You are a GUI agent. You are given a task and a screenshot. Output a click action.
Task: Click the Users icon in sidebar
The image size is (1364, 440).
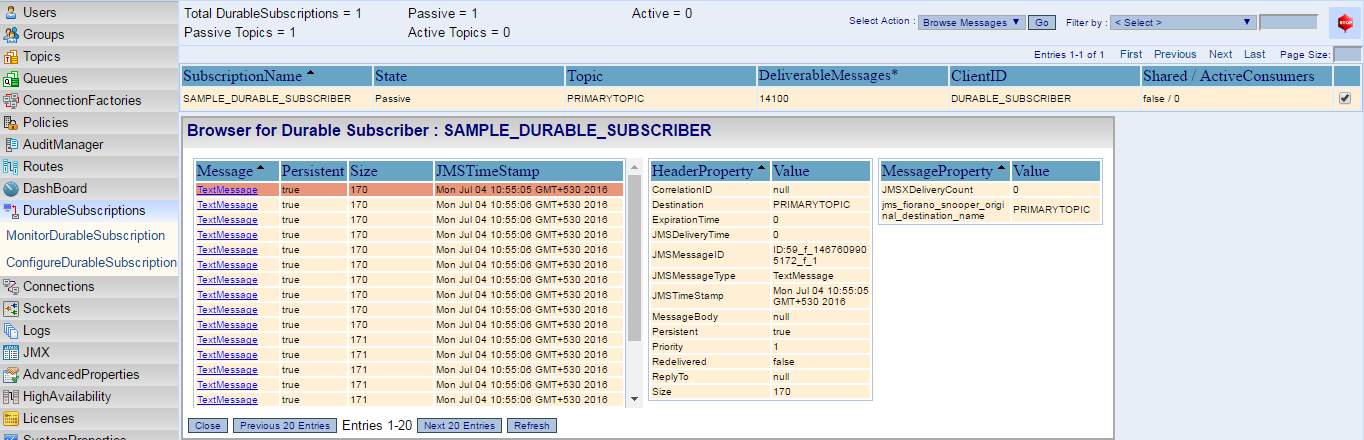[x=11, y=13]
